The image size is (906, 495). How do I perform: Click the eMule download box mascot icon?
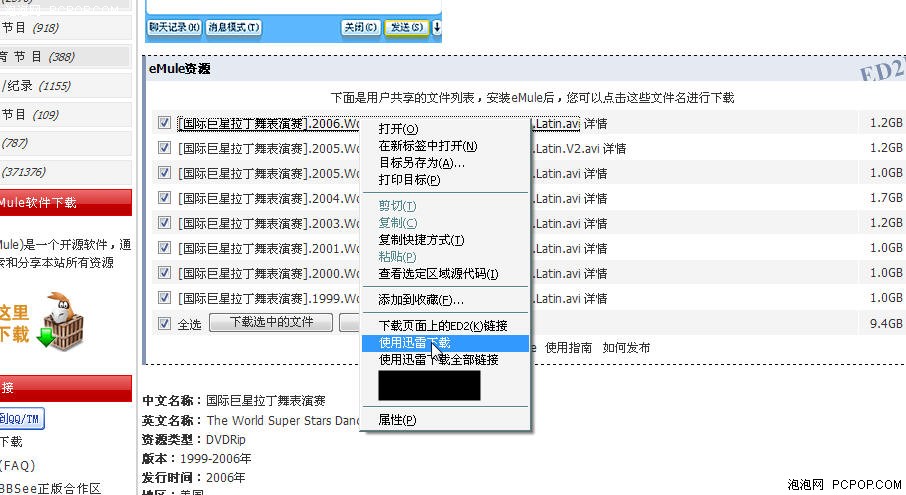click(x=61, y=322)
